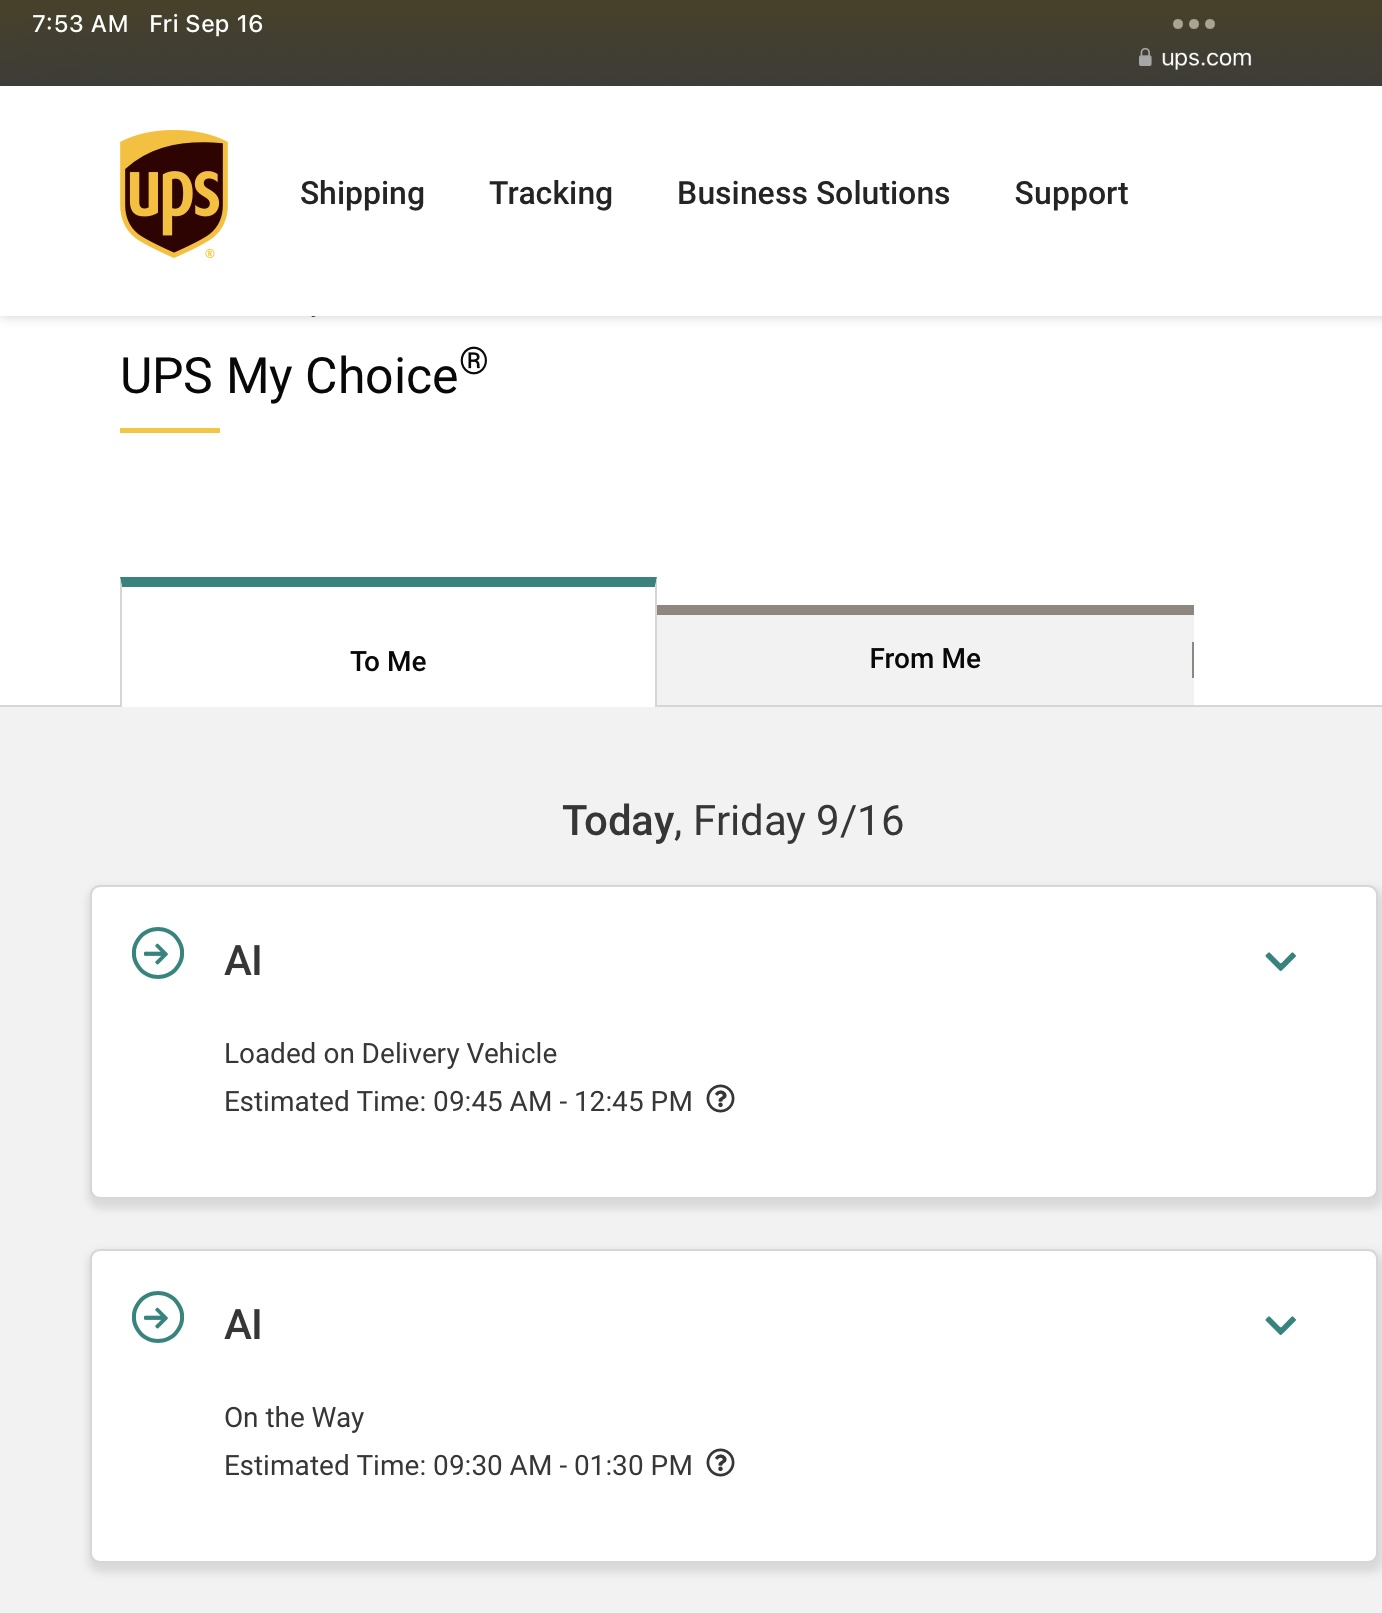The image size is (1382, 1613).
Task: Click the On the Way status text
Action: pyautogui.click(x=294, y=1417)
